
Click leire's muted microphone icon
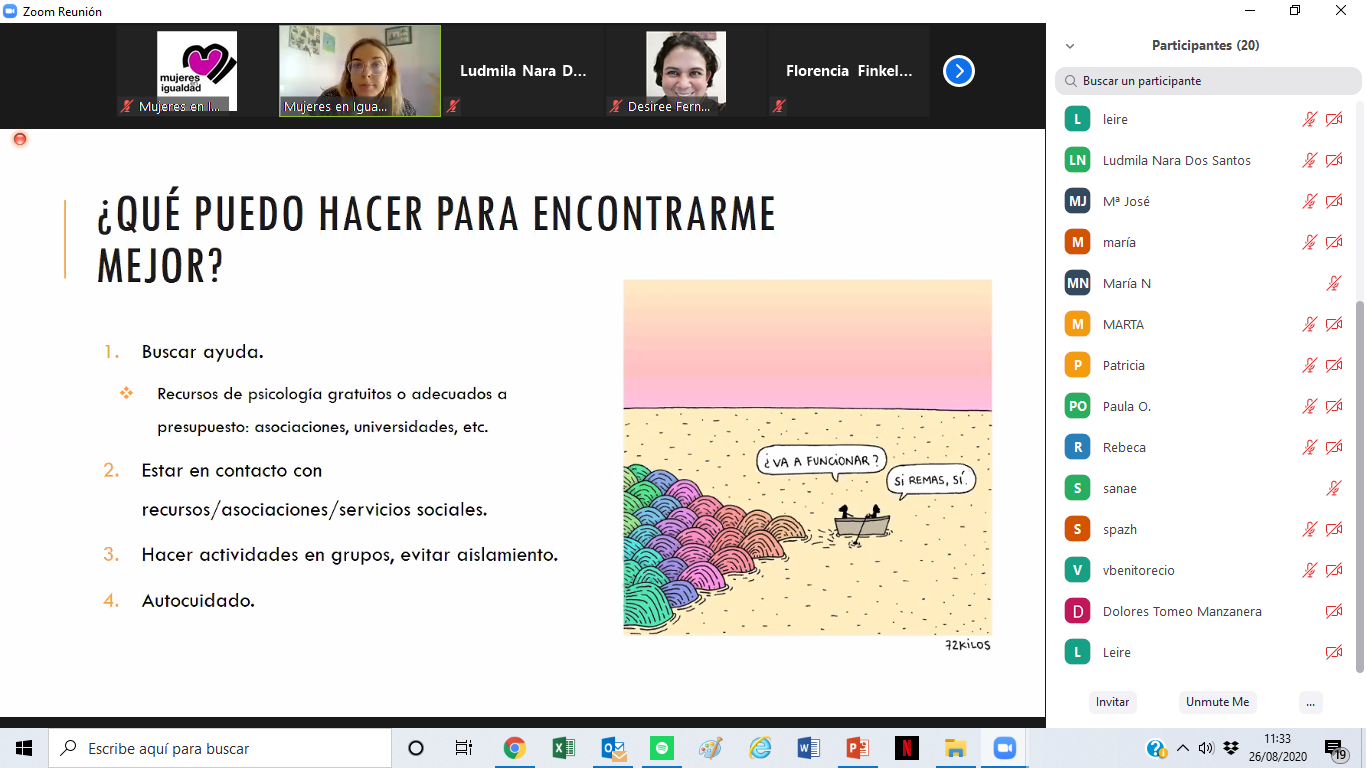1309,119
